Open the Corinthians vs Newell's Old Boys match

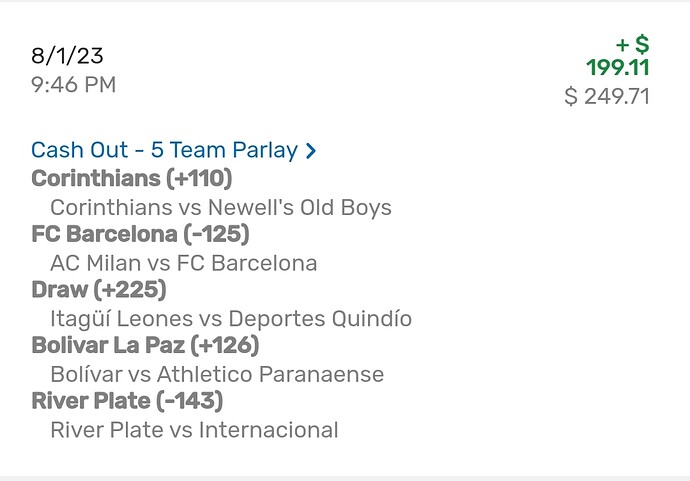click(x=220, y=208)
